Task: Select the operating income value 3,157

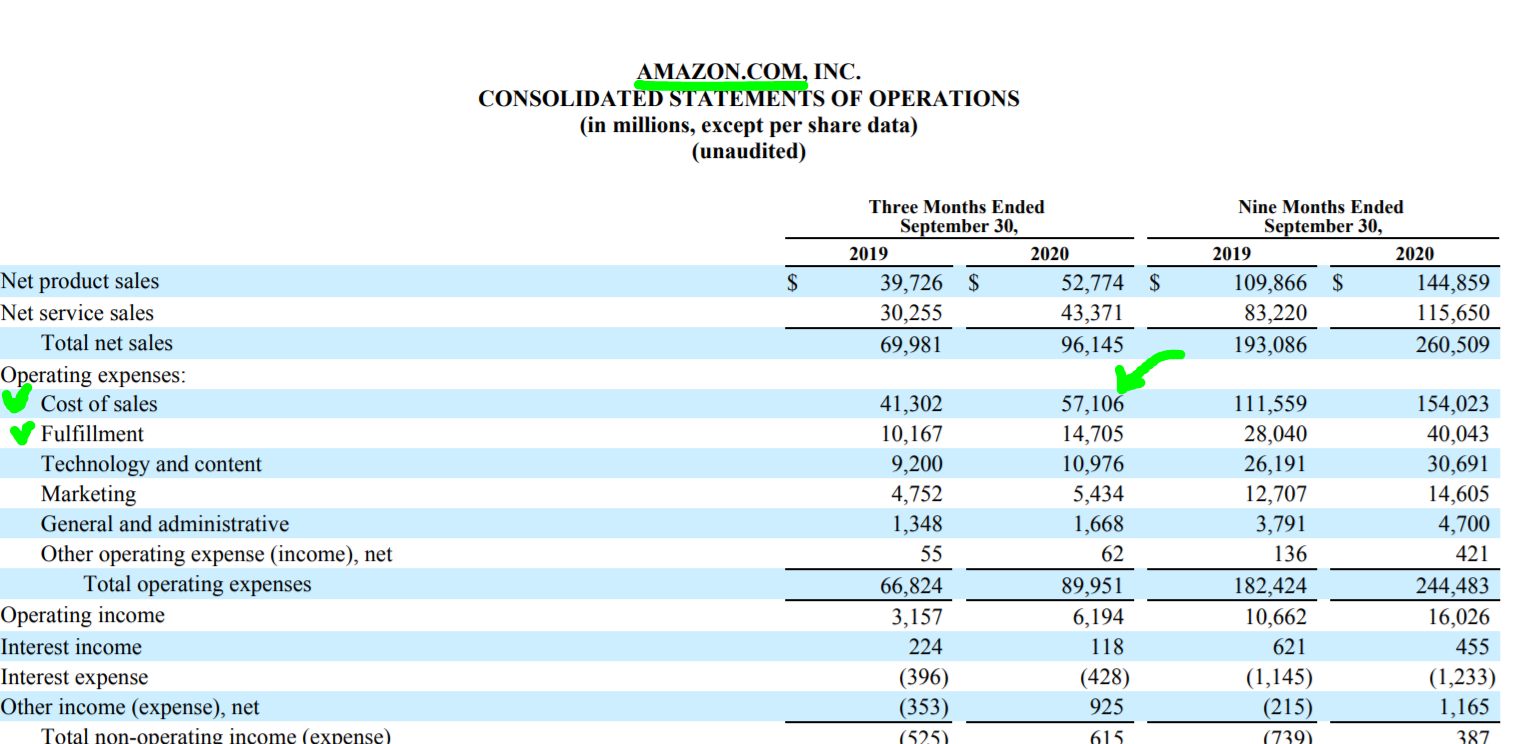Action: [x=916, y=616]
